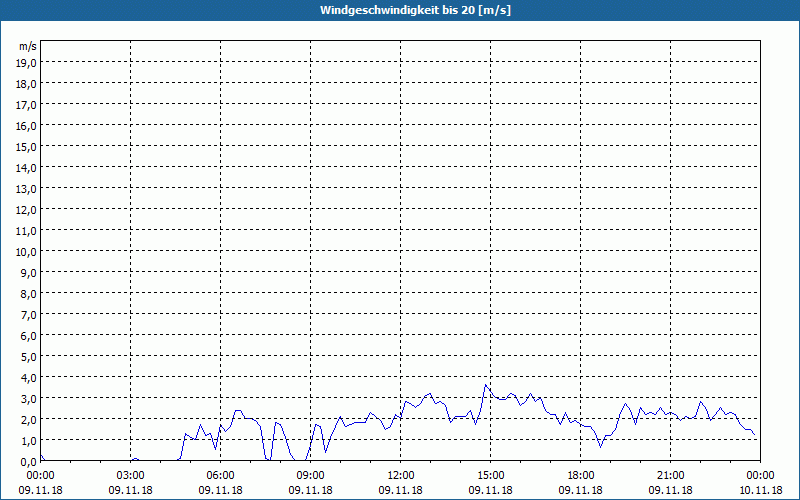Click the chart title Windgeschwindigkeit bis 20 [m/s]
This screenshot has height=500, width=800.
point(415,10)
